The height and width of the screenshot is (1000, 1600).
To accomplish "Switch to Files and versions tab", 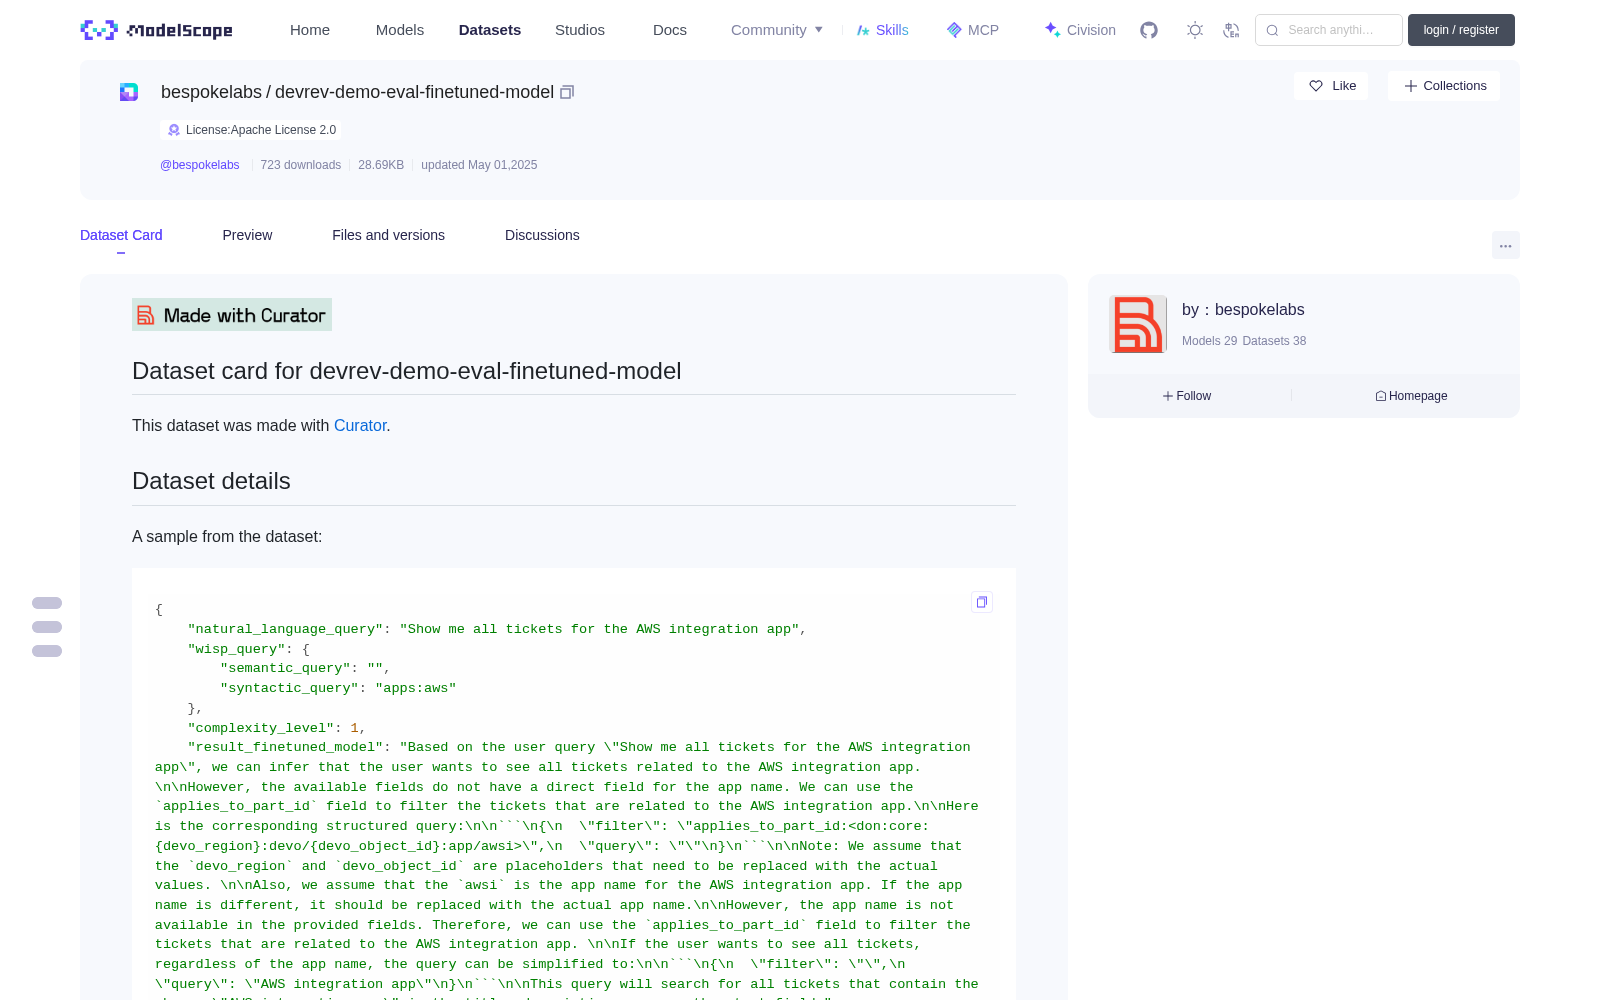I will coord(388,235).
